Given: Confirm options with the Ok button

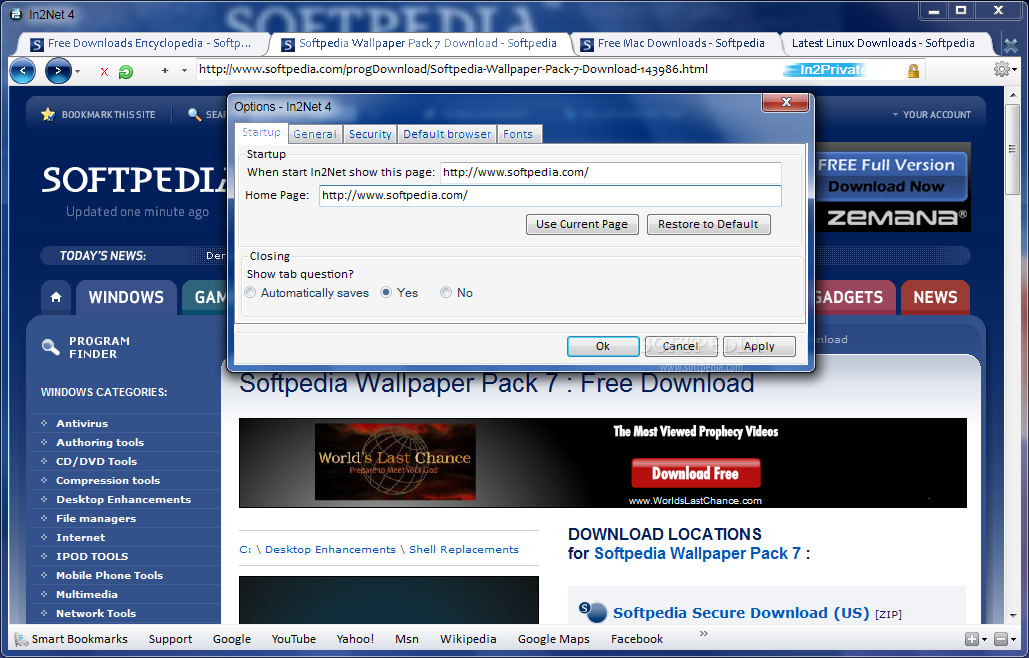Looking at the screenshot, I should click(x=603, y=346).
